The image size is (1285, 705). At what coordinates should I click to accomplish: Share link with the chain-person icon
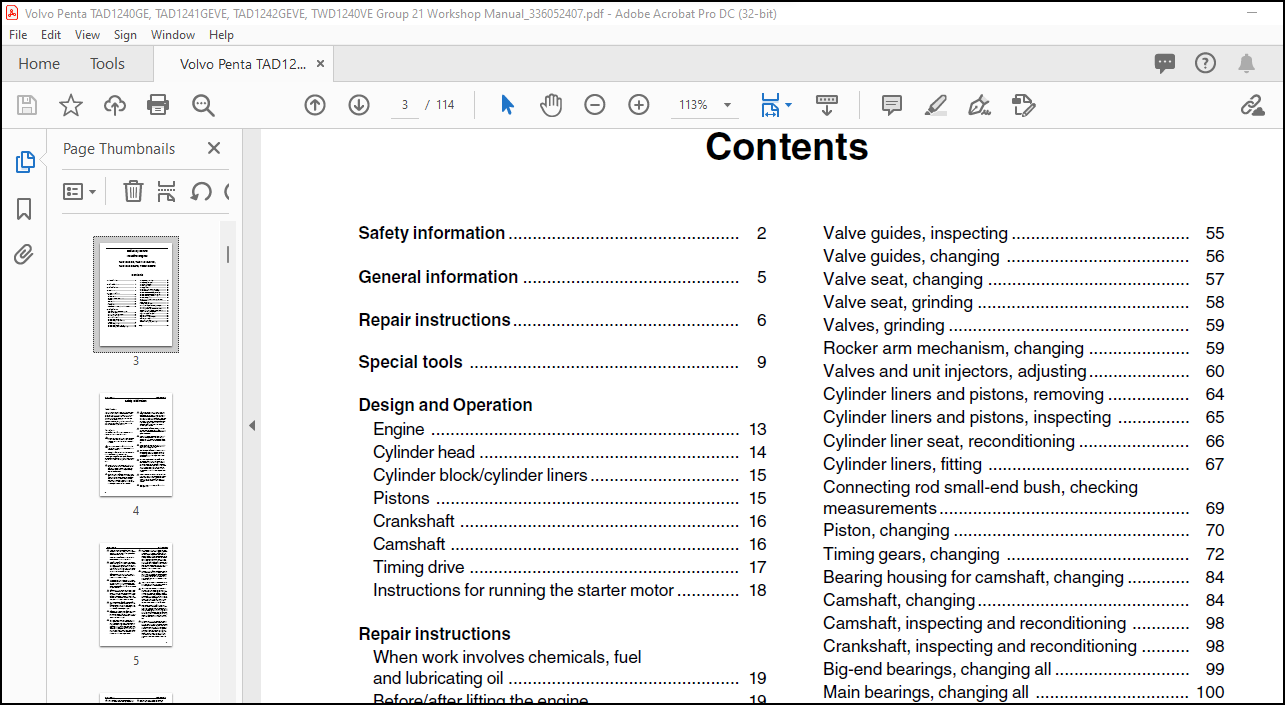click(1252, 105)
